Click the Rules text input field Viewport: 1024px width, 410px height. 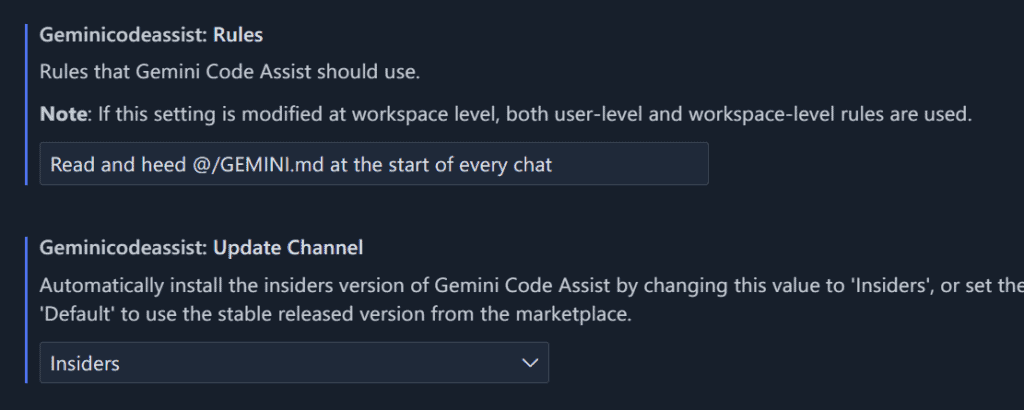coord(373,164)
